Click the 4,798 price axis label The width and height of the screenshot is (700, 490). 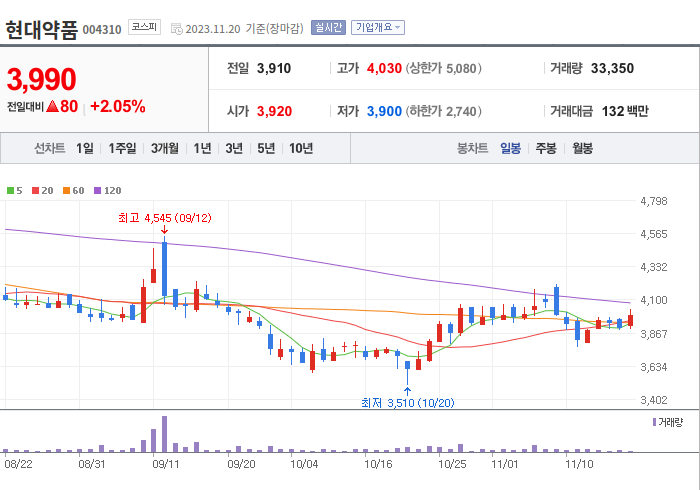tap(654, 201)
